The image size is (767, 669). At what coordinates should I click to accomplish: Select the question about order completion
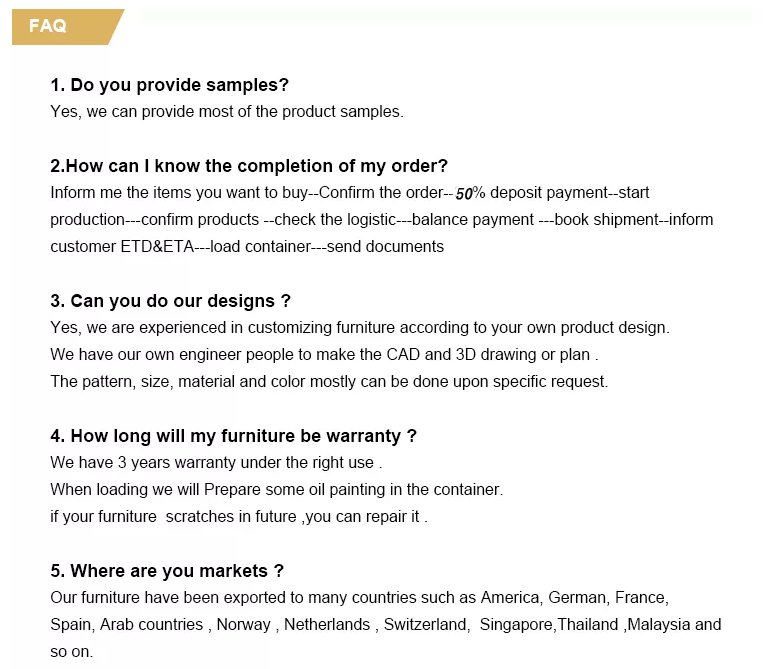(249, 166)
